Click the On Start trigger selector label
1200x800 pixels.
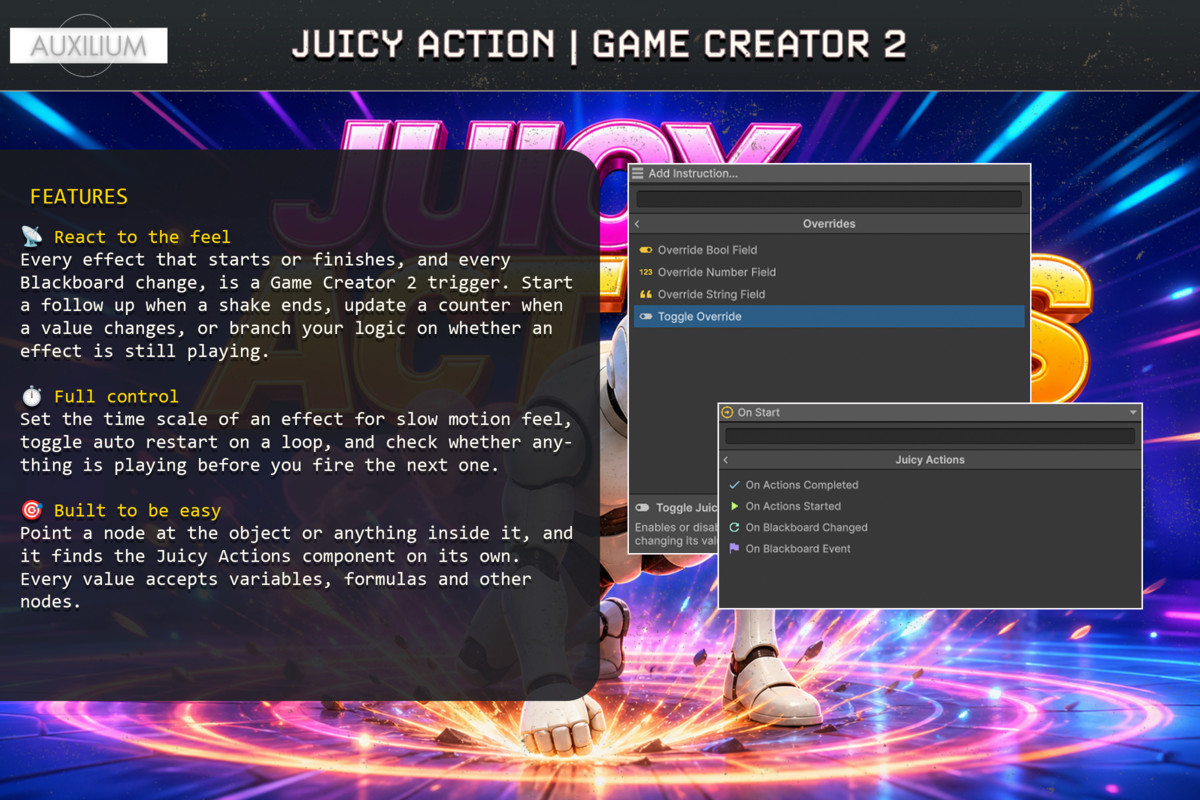point(759,412)
